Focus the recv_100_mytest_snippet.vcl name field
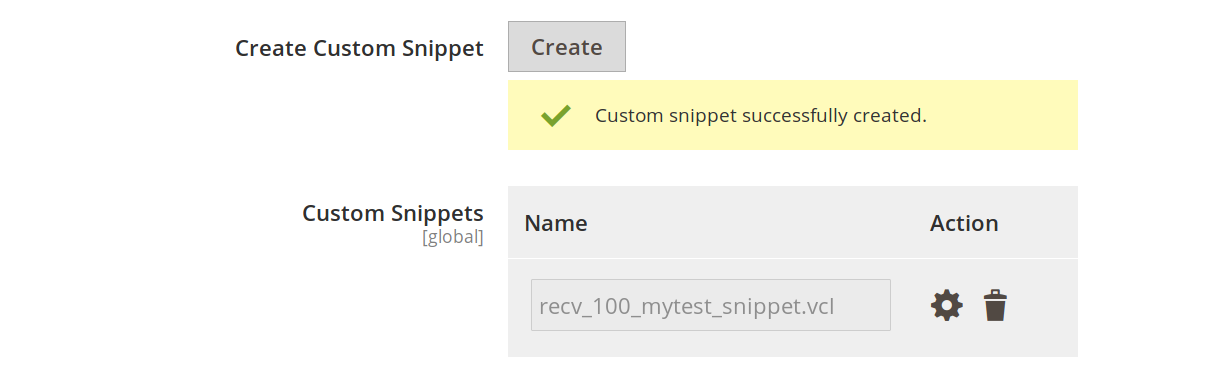1230x388 pixels. pos(711,305)
